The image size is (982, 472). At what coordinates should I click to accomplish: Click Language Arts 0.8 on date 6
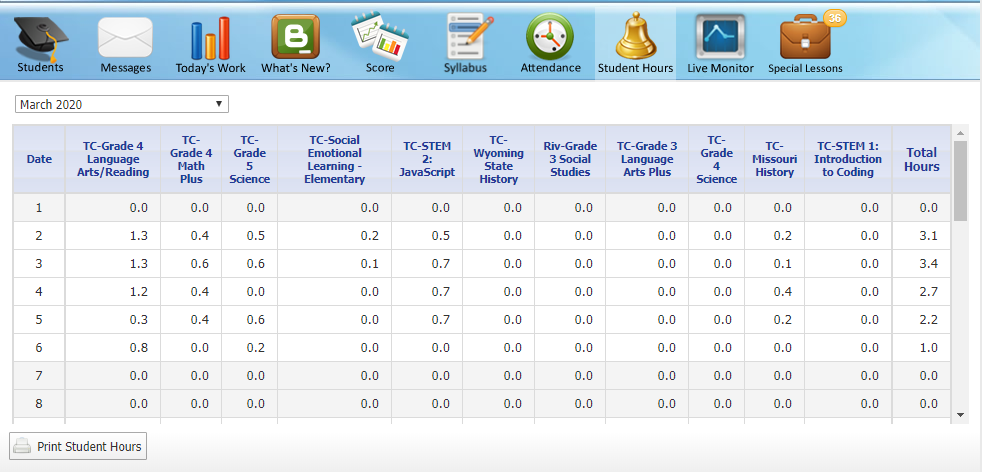point(138,347)
